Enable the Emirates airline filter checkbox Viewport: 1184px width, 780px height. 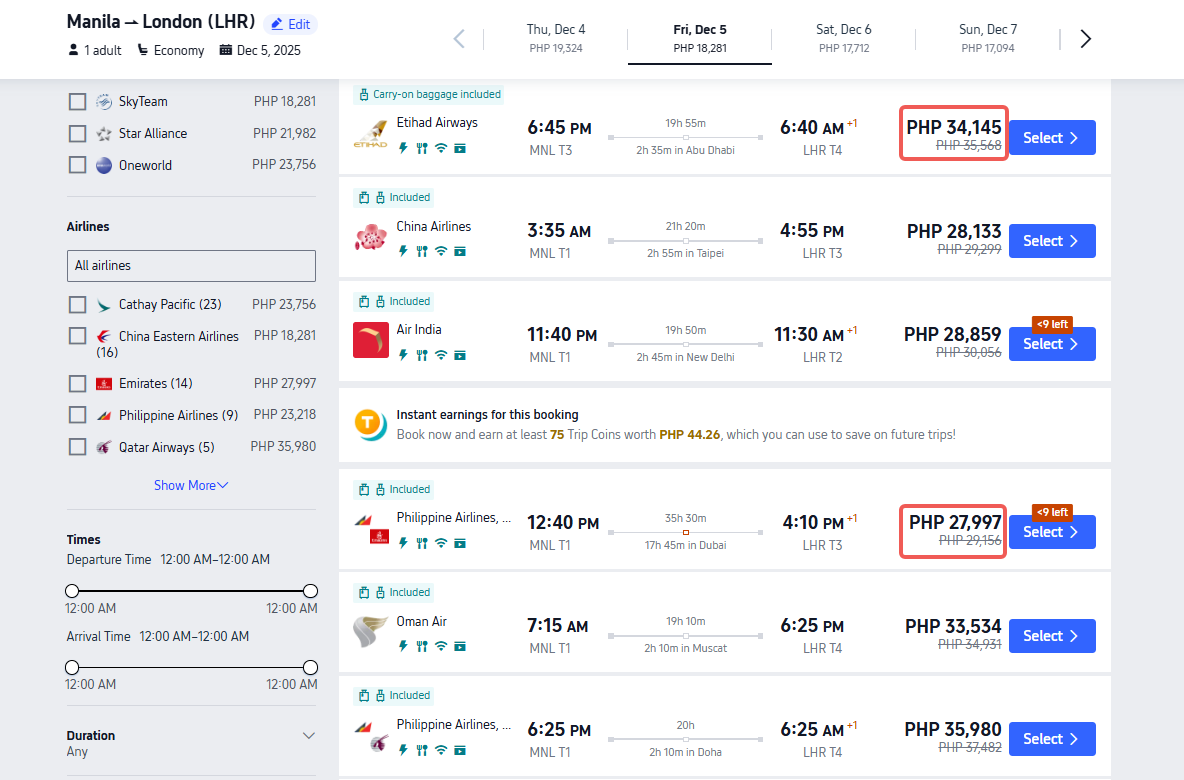point(77,383)
